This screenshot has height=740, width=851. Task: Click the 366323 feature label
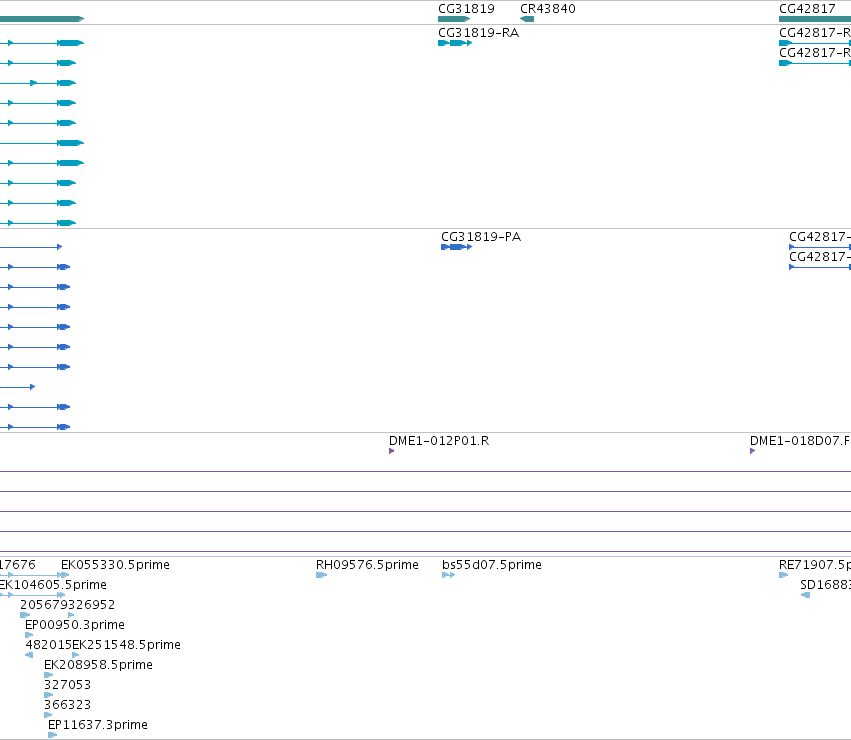click(x=67, y=705)
